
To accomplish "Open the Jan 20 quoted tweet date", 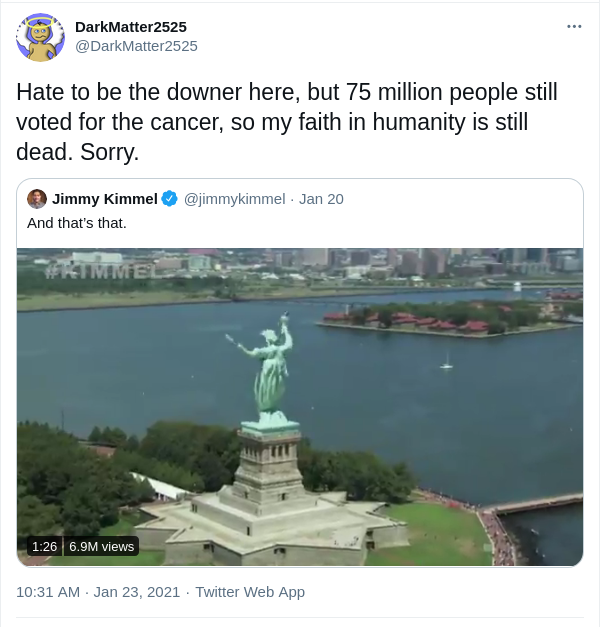I will click(321, 199).
